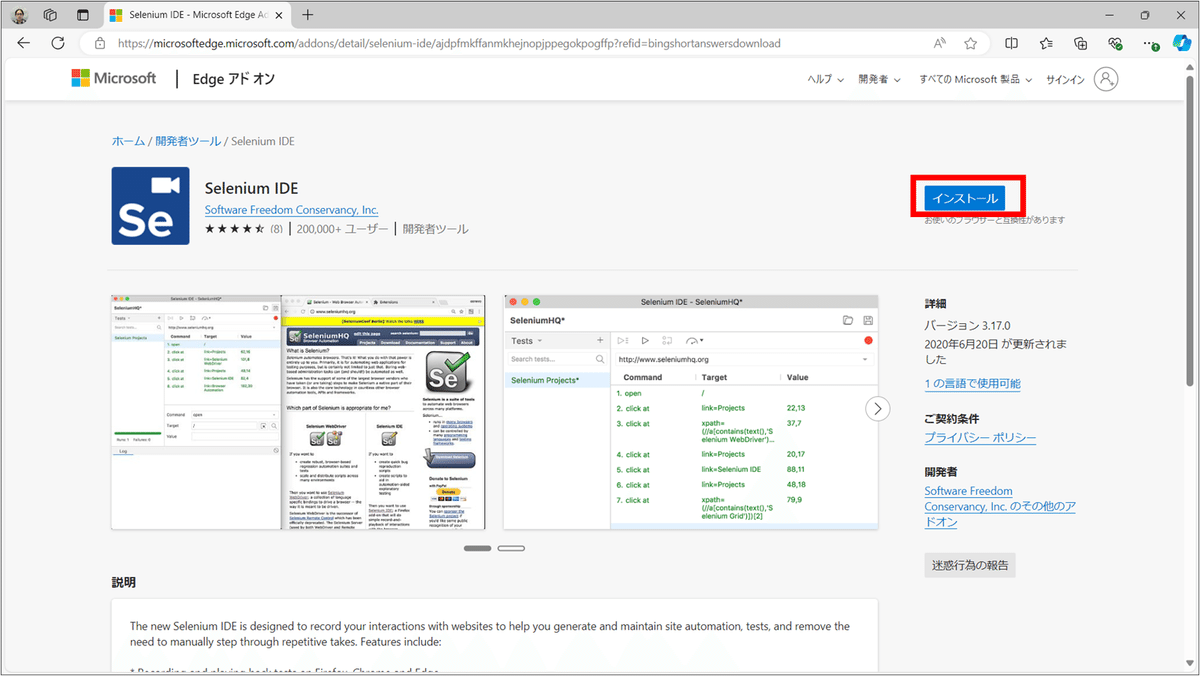Open the Edge workspaces icon
Viewport: 1200px width, 676px height.
[50, 15]
